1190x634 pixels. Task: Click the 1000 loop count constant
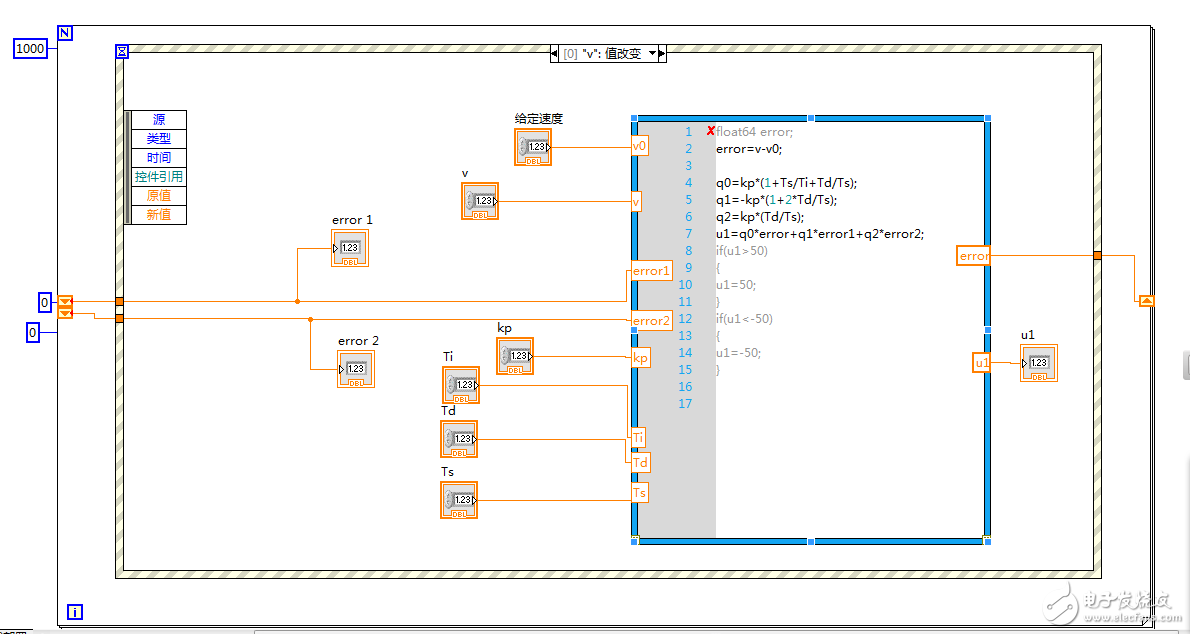point(30,49)
